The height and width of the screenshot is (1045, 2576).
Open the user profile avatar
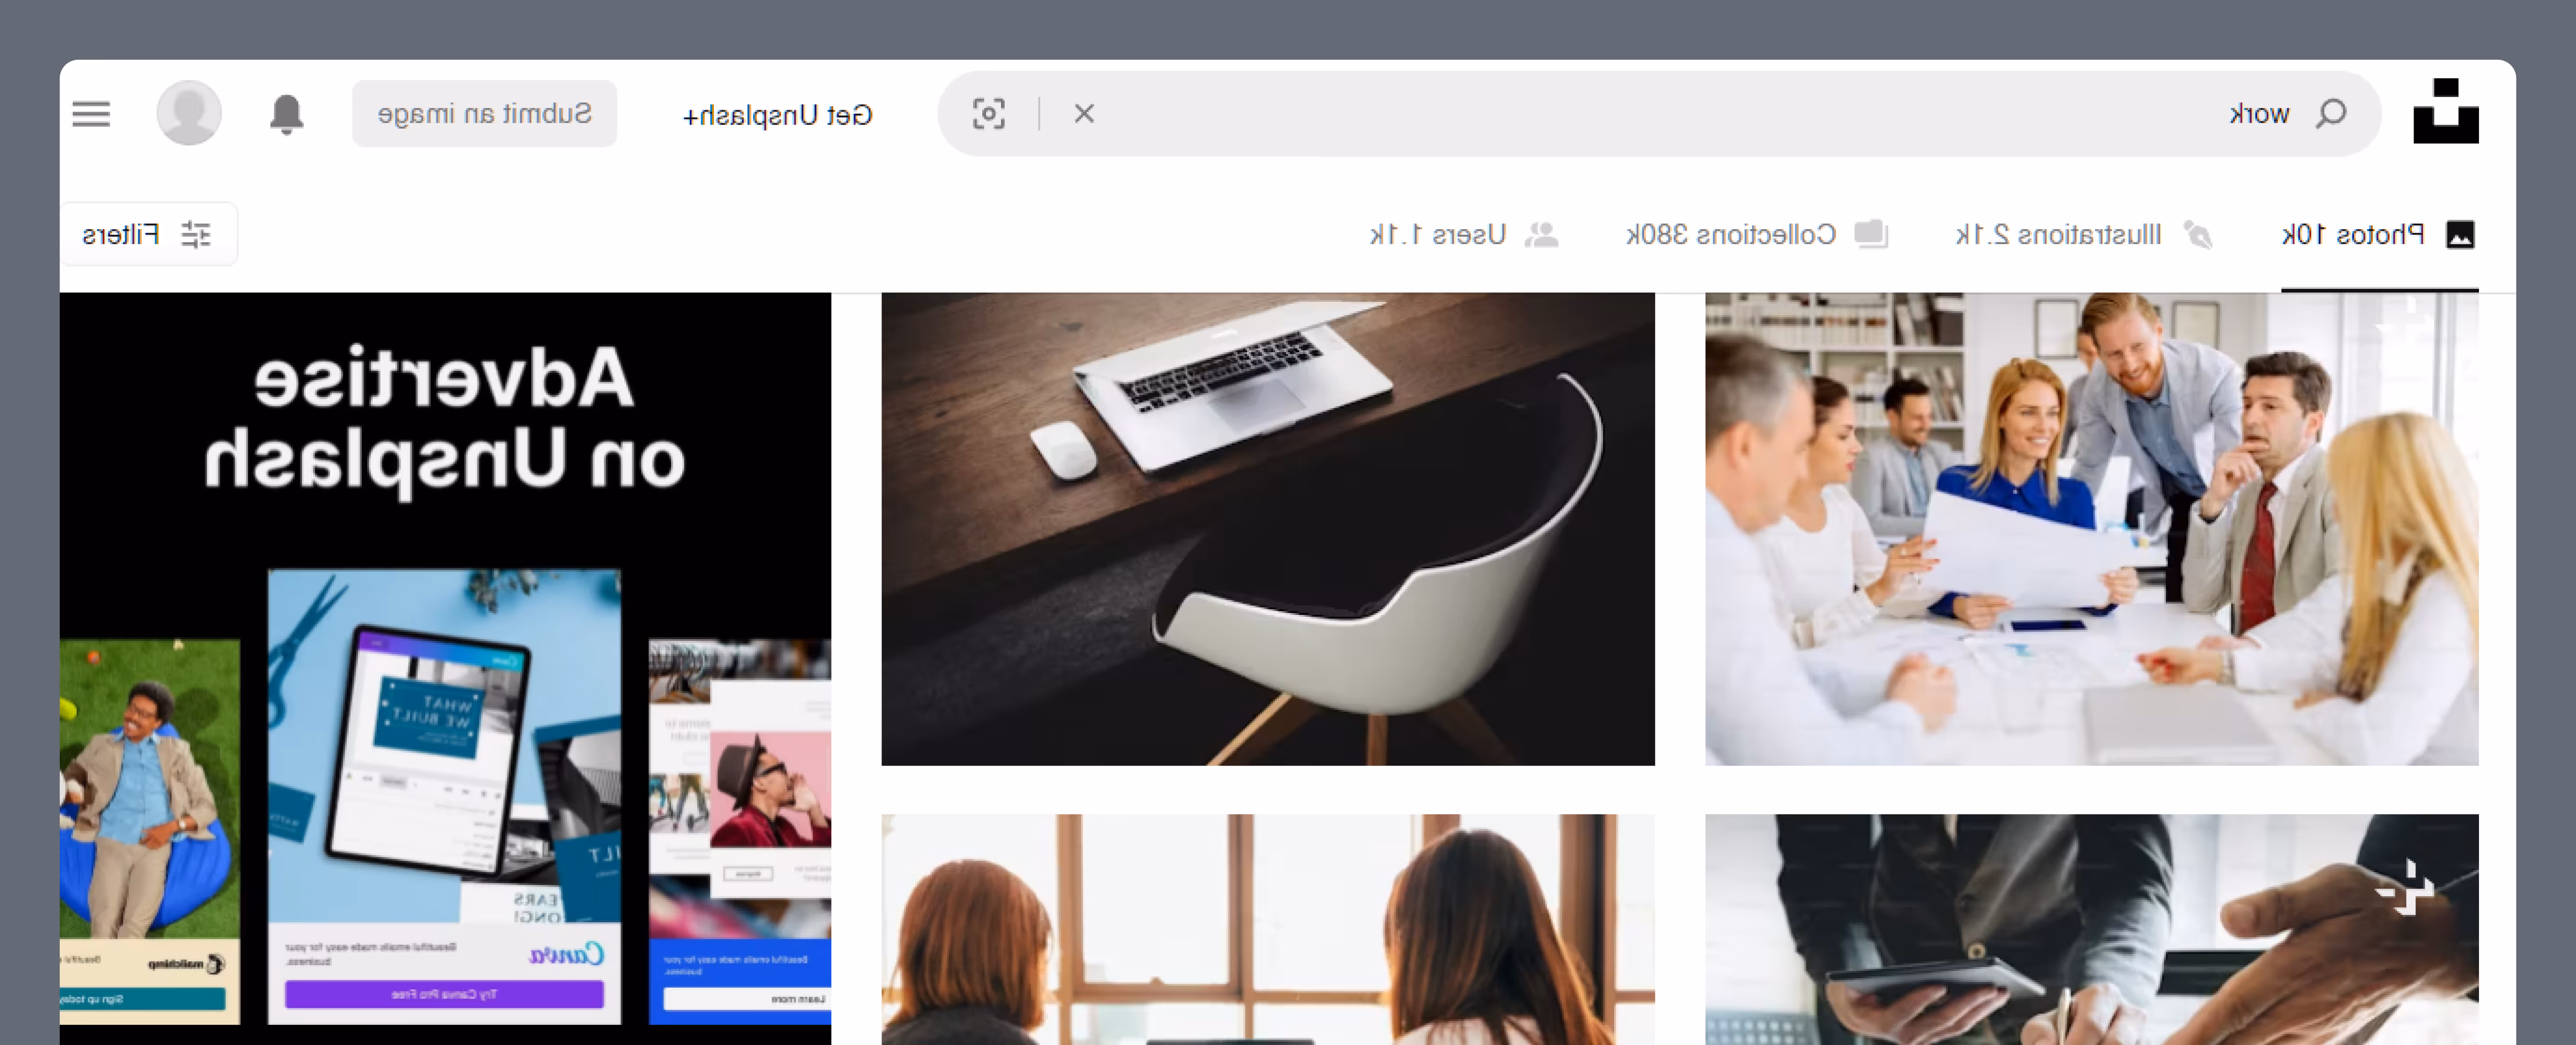coord(189,113)
